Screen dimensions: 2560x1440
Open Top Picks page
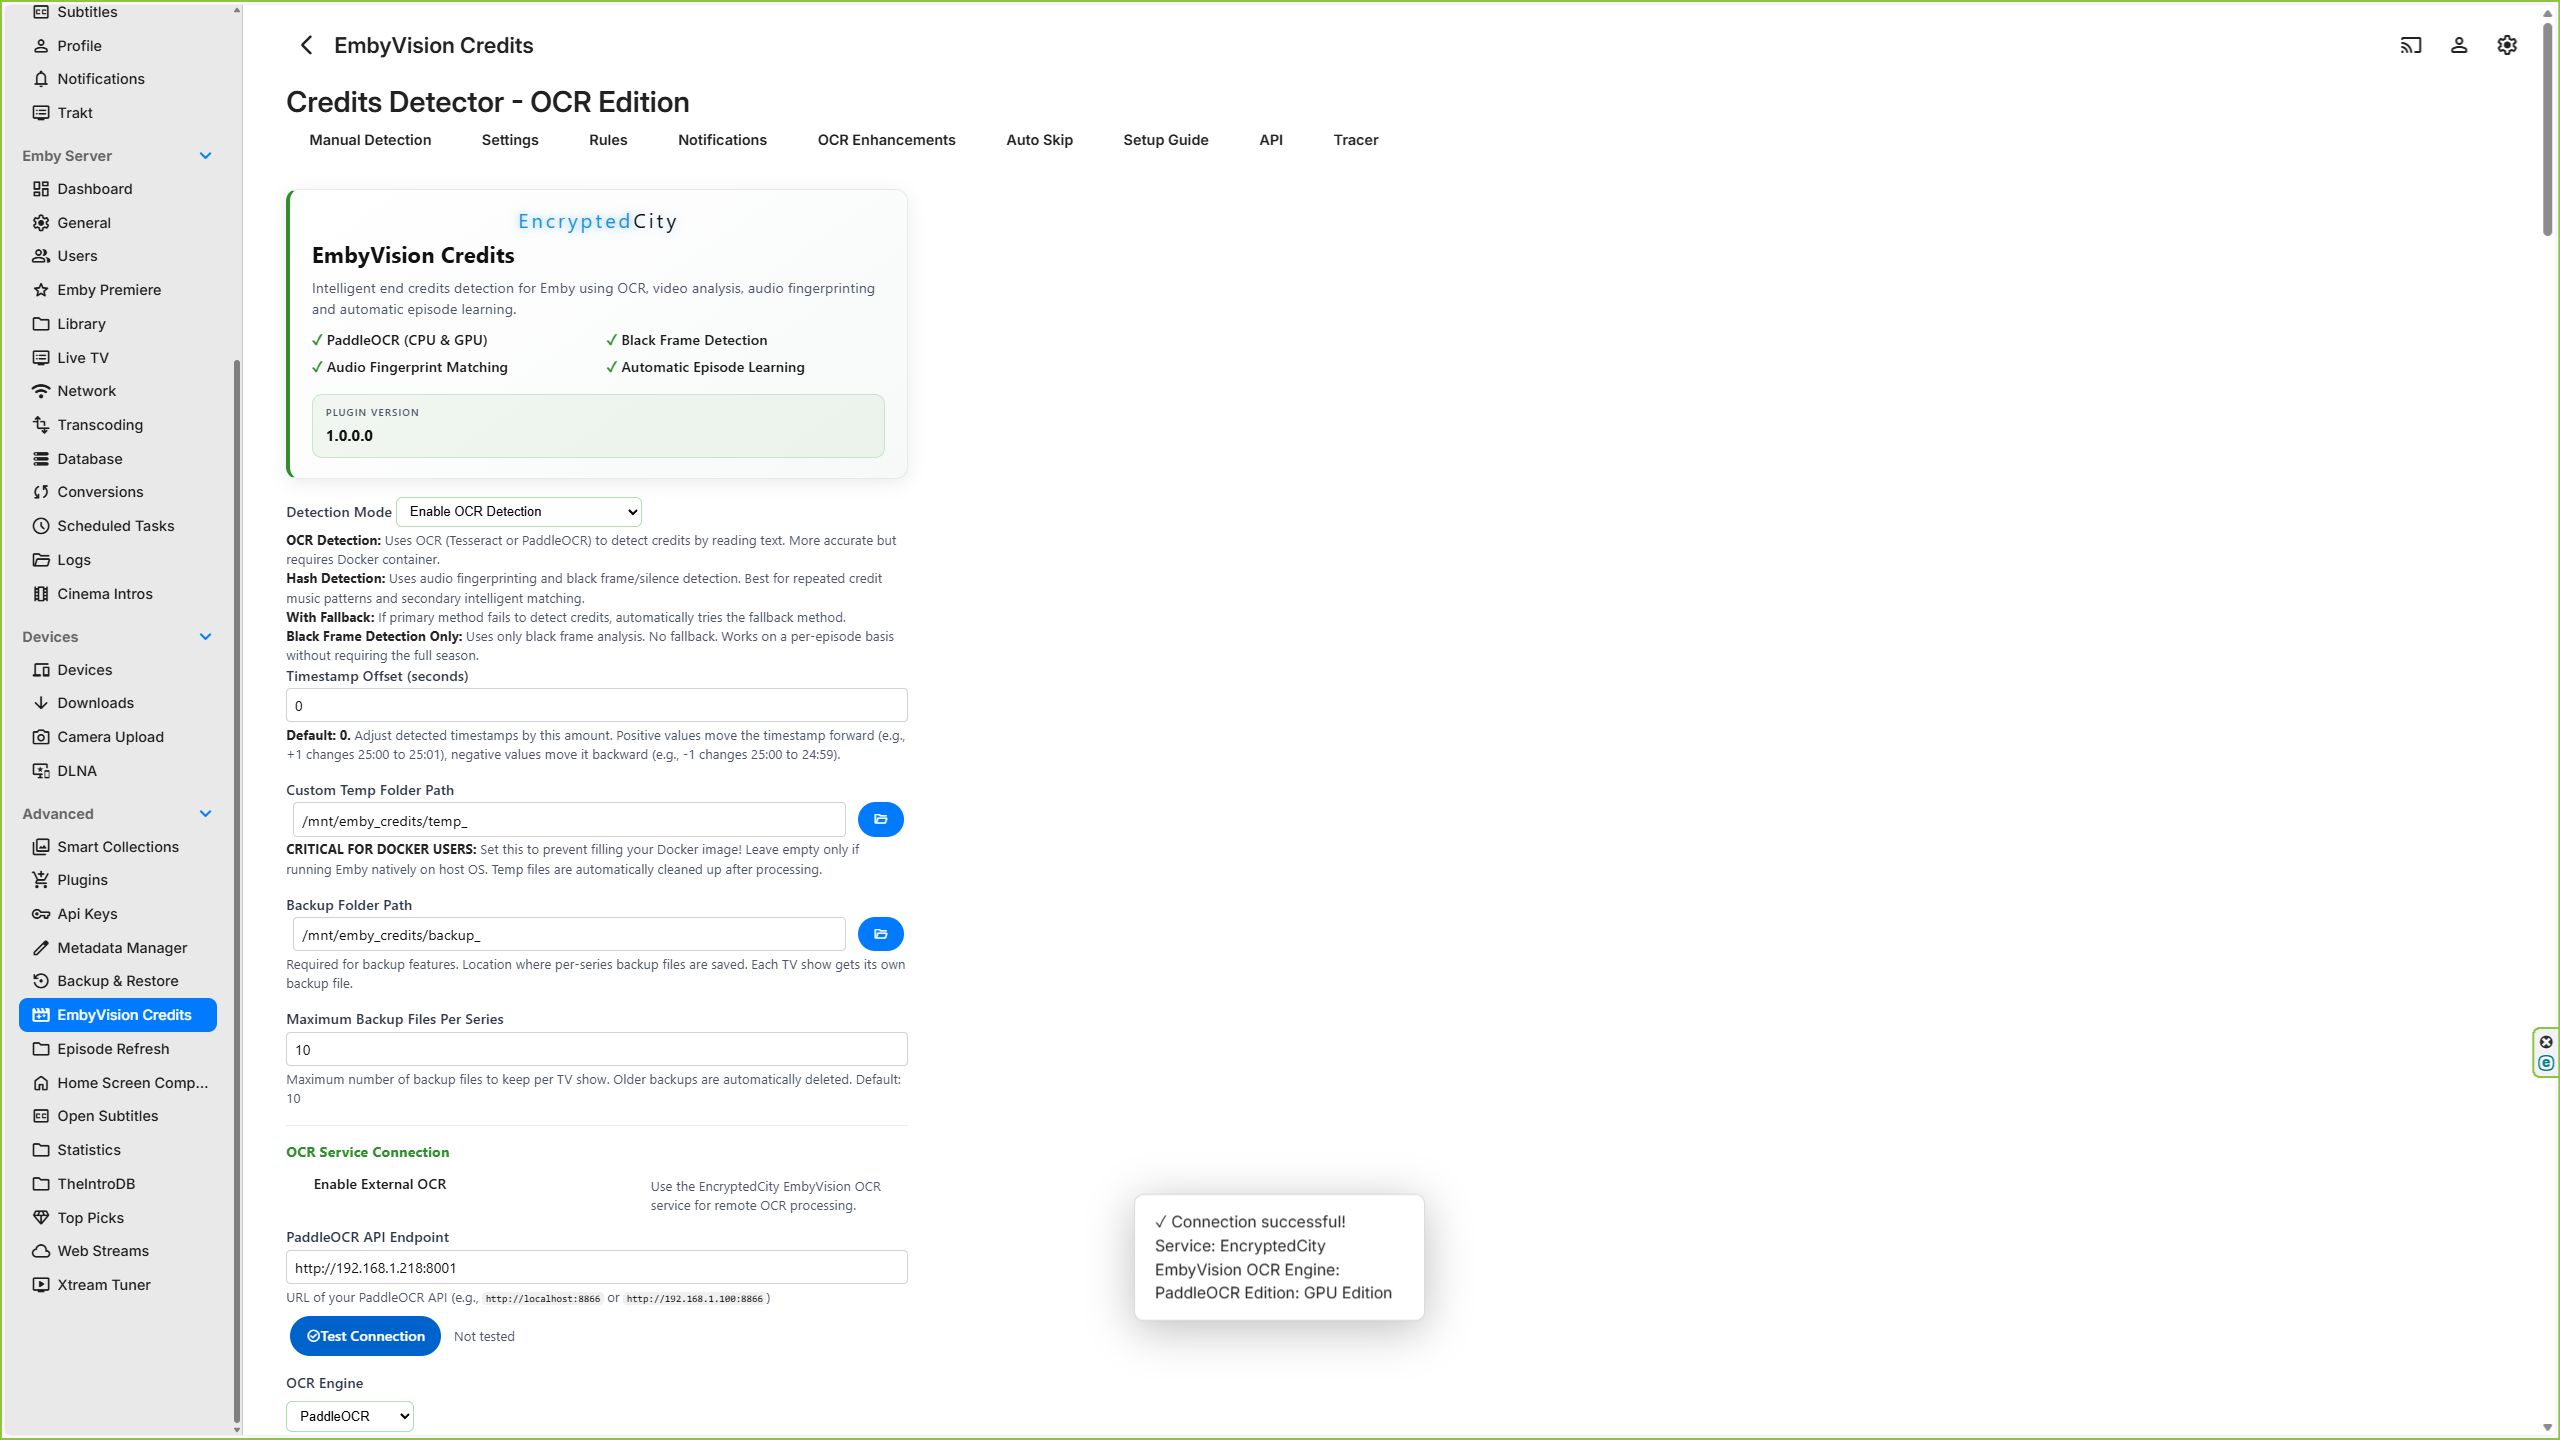[x=118, y=1218]
